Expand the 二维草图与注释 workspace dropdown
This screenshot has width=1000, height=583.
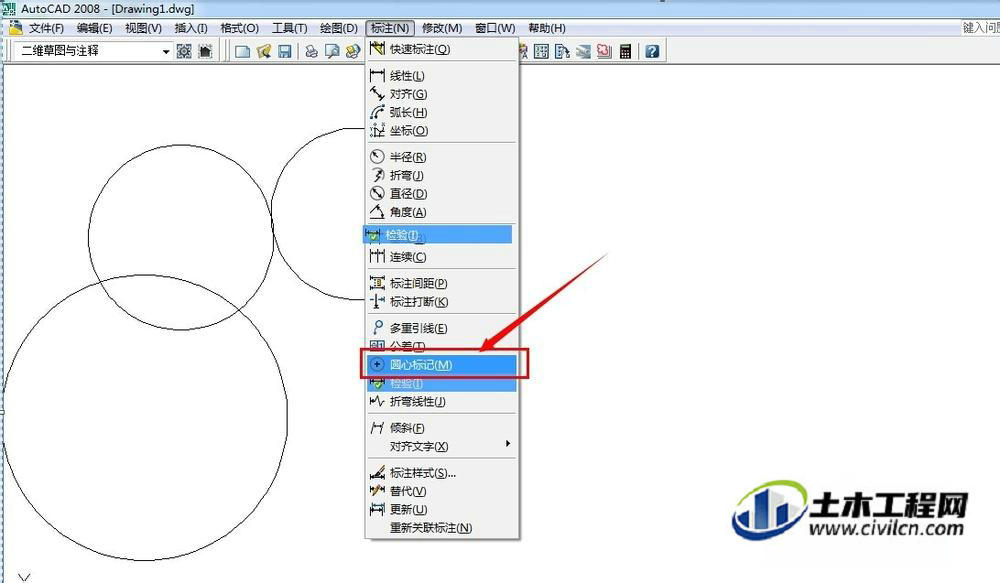tap(166, 51)
